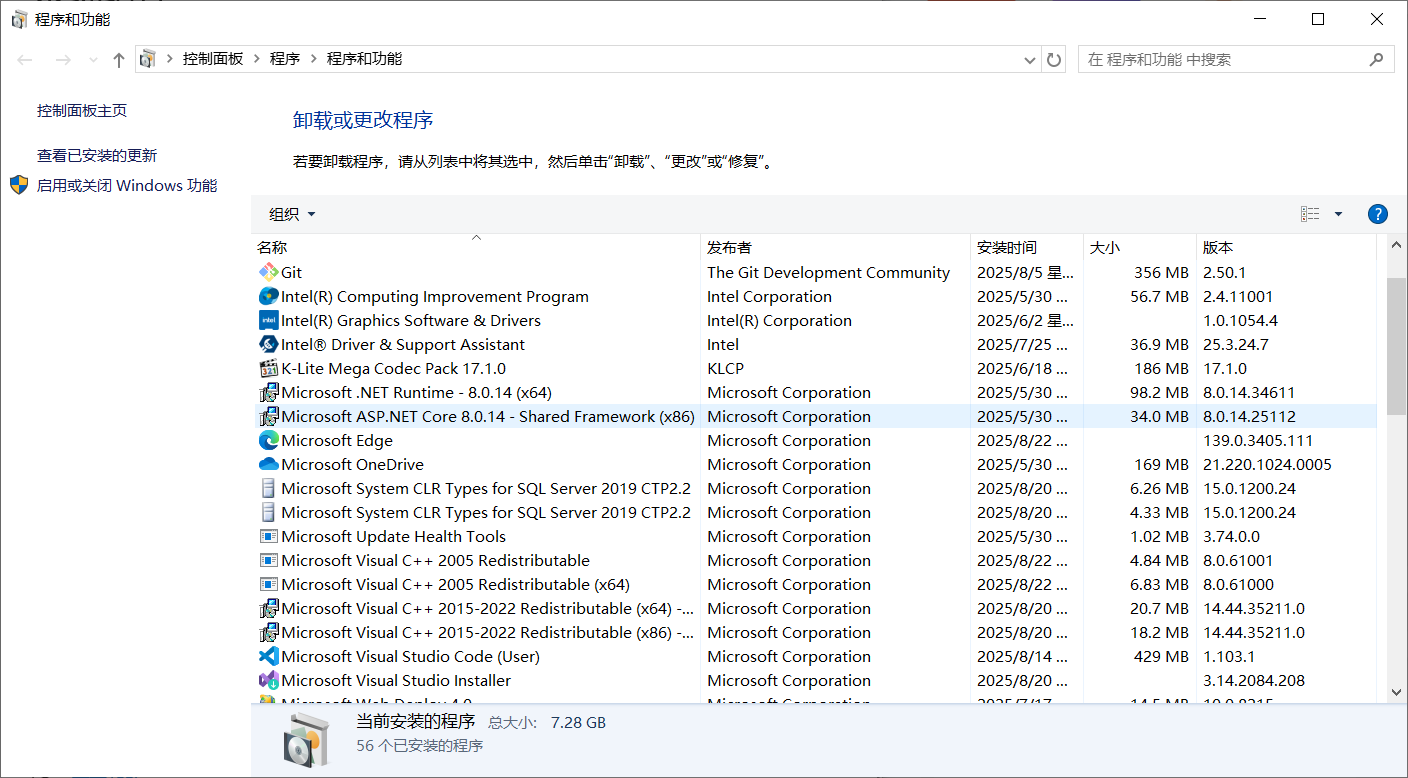Open the help question mark button
Image resolution: width=1408 pixels, height=778 pixels.
(x=1377, y=214)
